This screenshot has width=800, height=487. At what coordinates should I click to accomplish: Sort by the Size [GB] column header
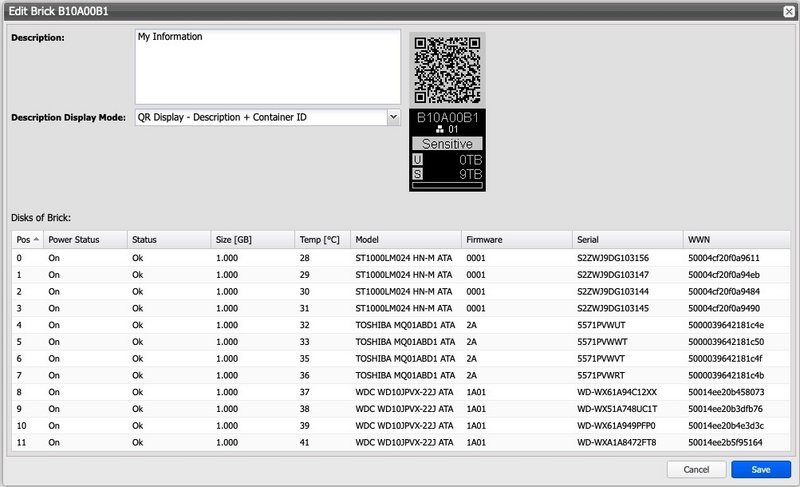(x=234, y=240)
